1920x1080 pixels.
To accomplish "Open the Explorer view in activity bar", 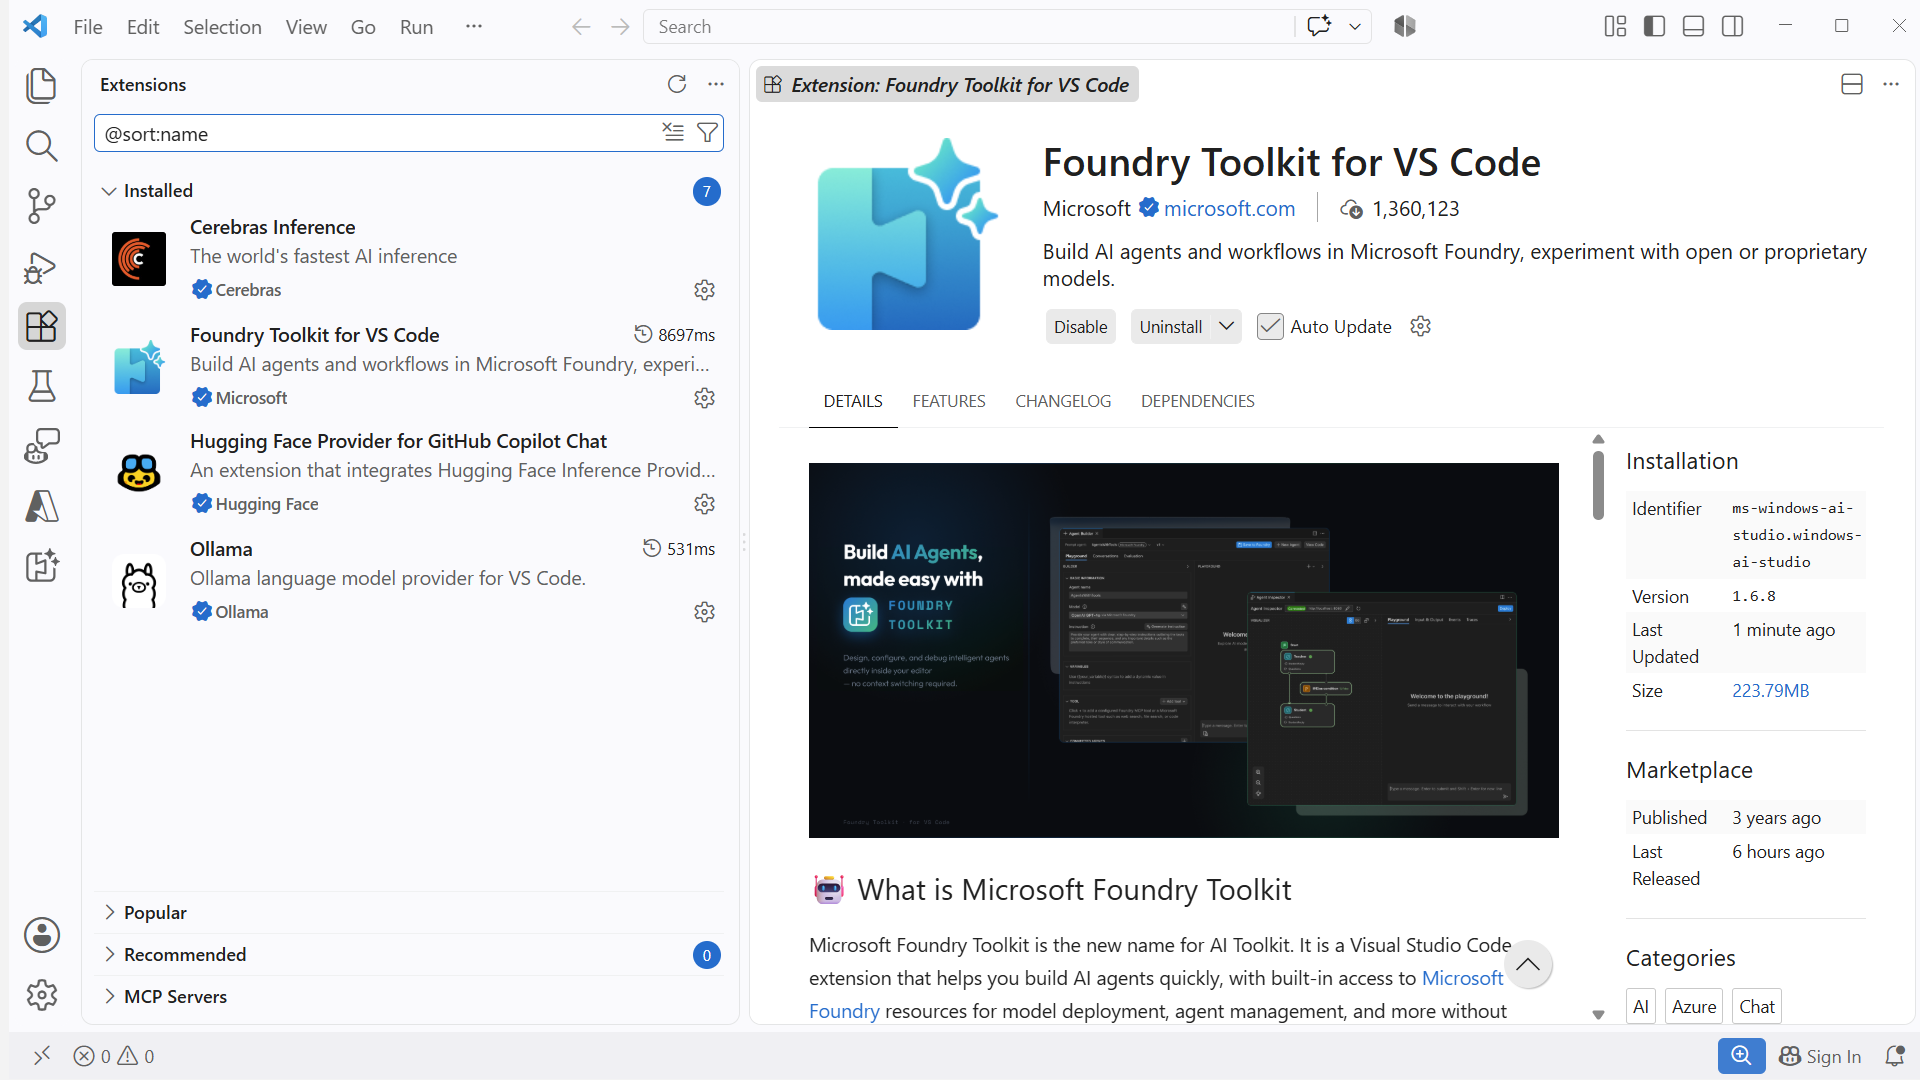I will point(41,86).
